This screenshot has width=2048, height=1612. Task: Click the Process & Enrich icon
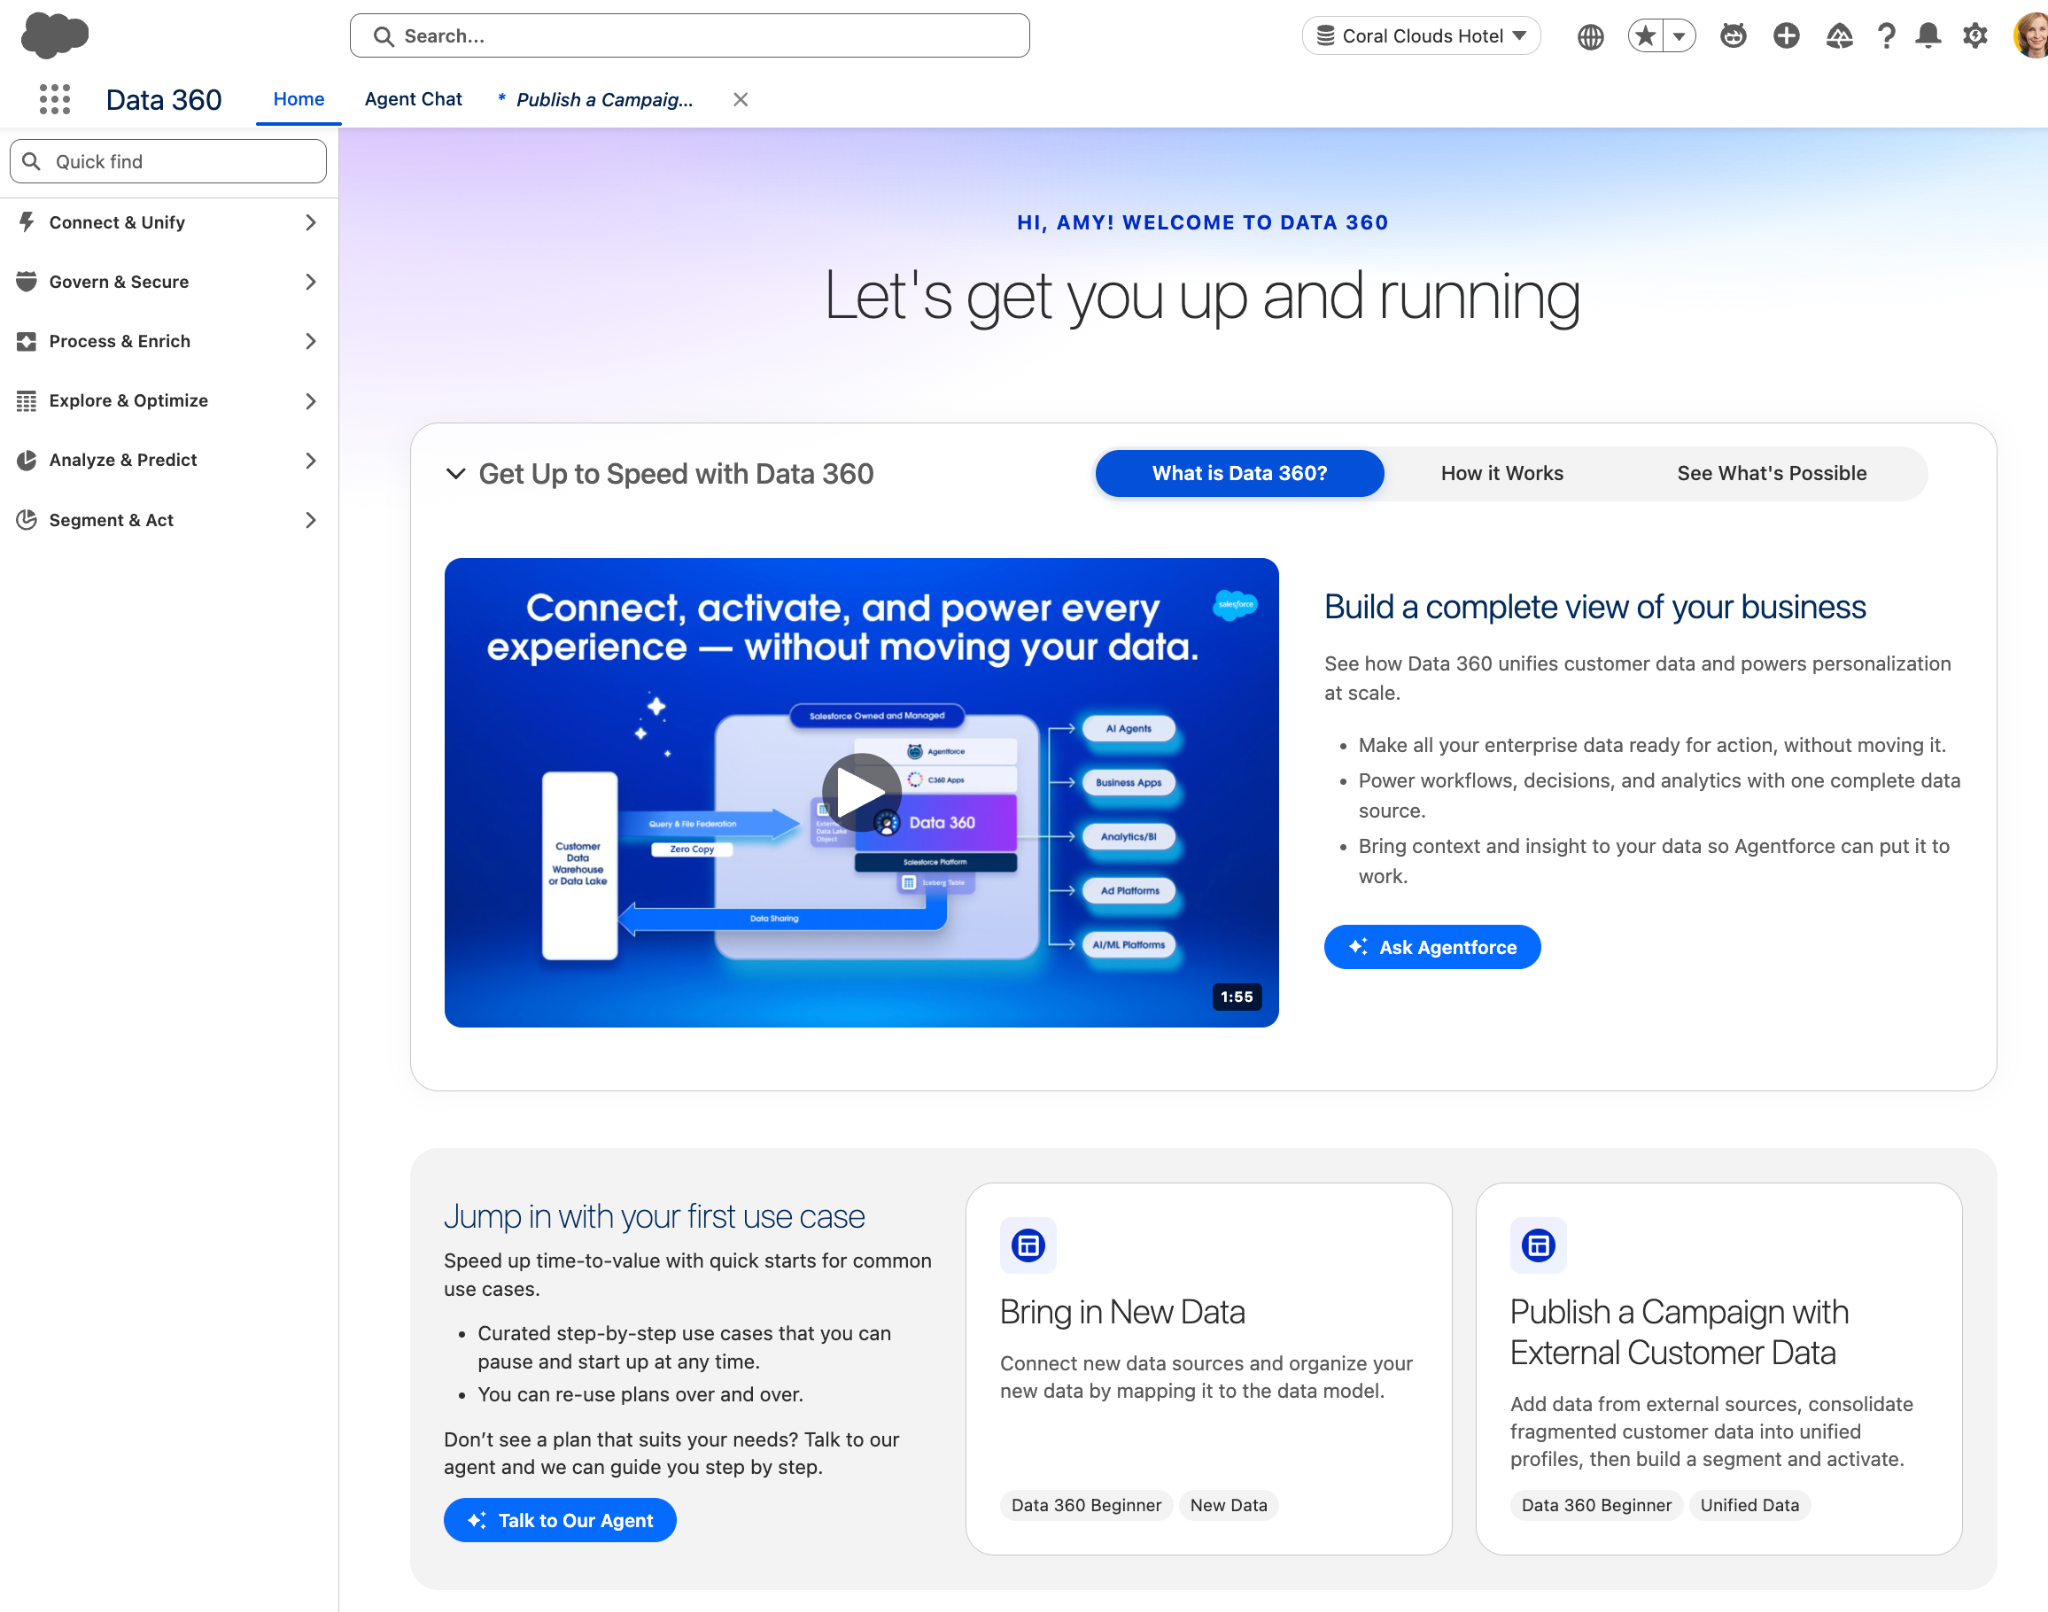27,341
